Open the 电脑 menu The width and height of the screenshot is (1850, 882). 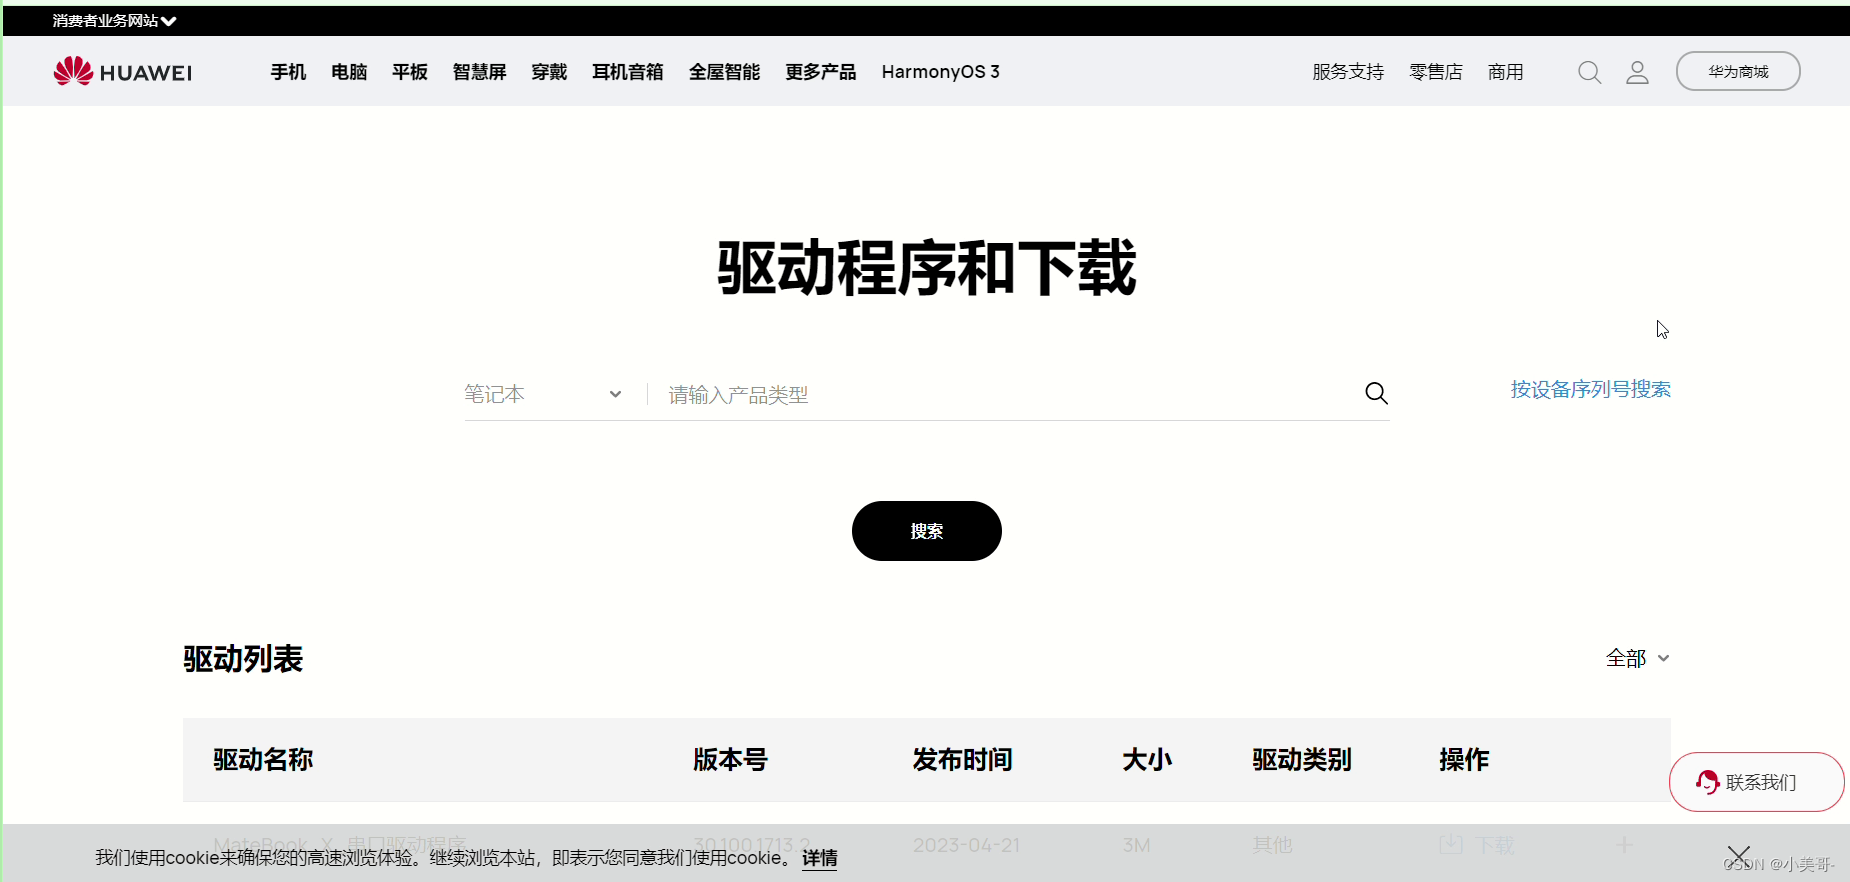349,72
